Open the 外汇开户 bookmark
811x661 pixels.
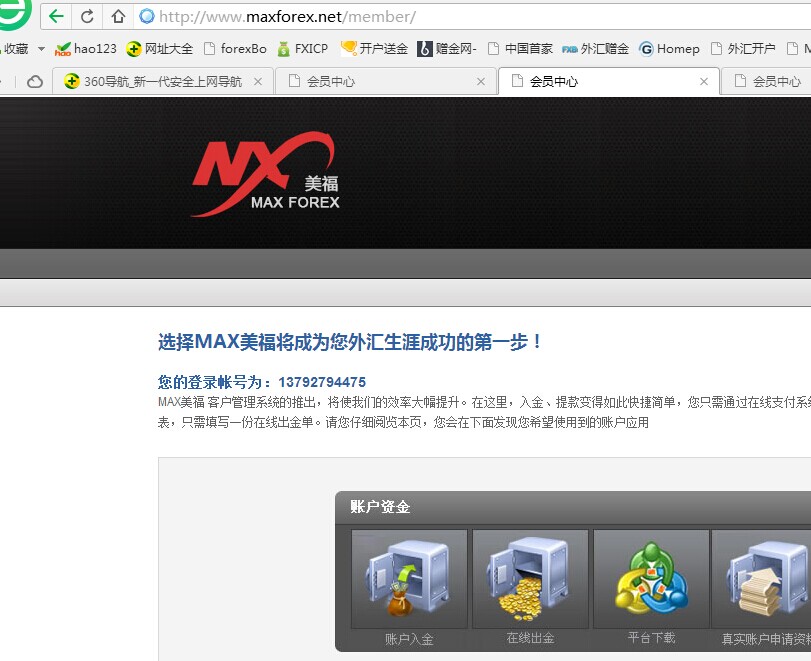click(743, 49)
